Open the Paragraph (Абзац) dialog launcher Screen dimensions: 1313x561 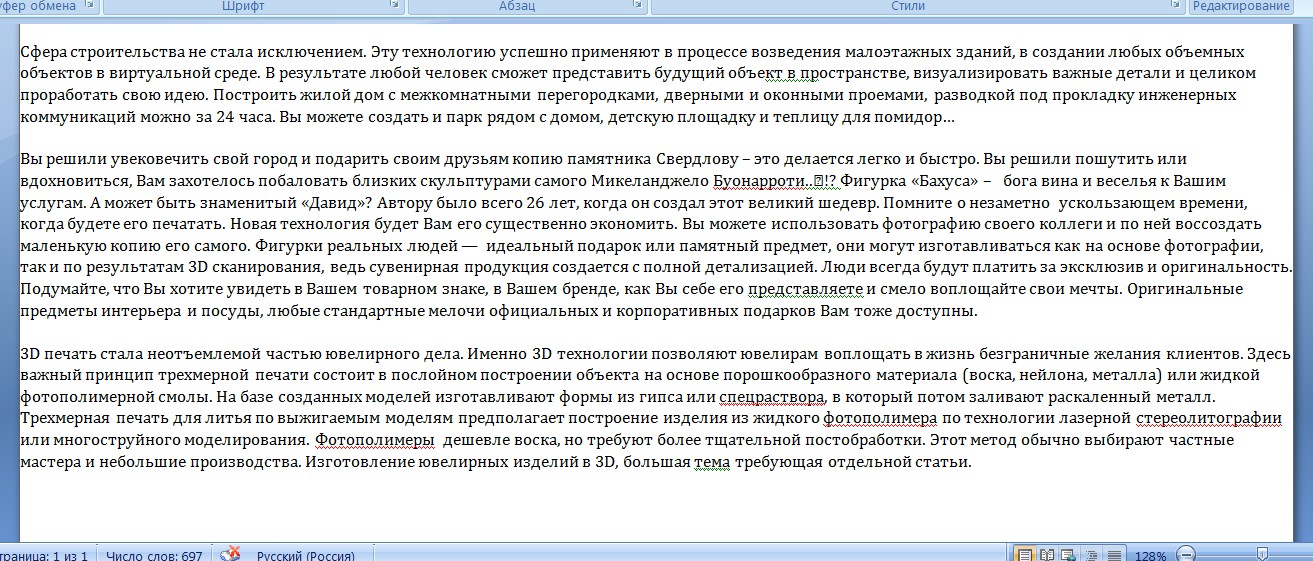click(639, 6)
